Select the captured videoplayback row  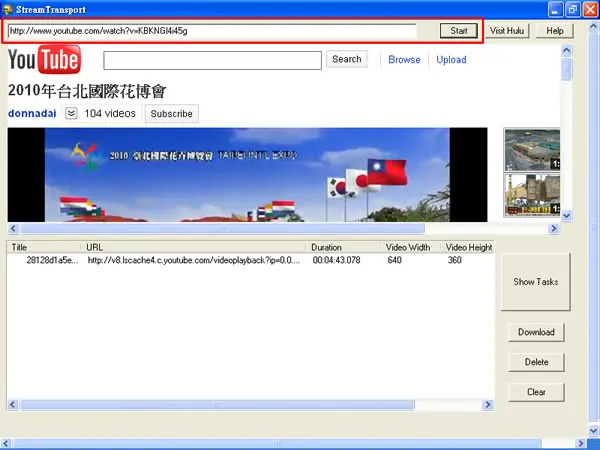250,260
